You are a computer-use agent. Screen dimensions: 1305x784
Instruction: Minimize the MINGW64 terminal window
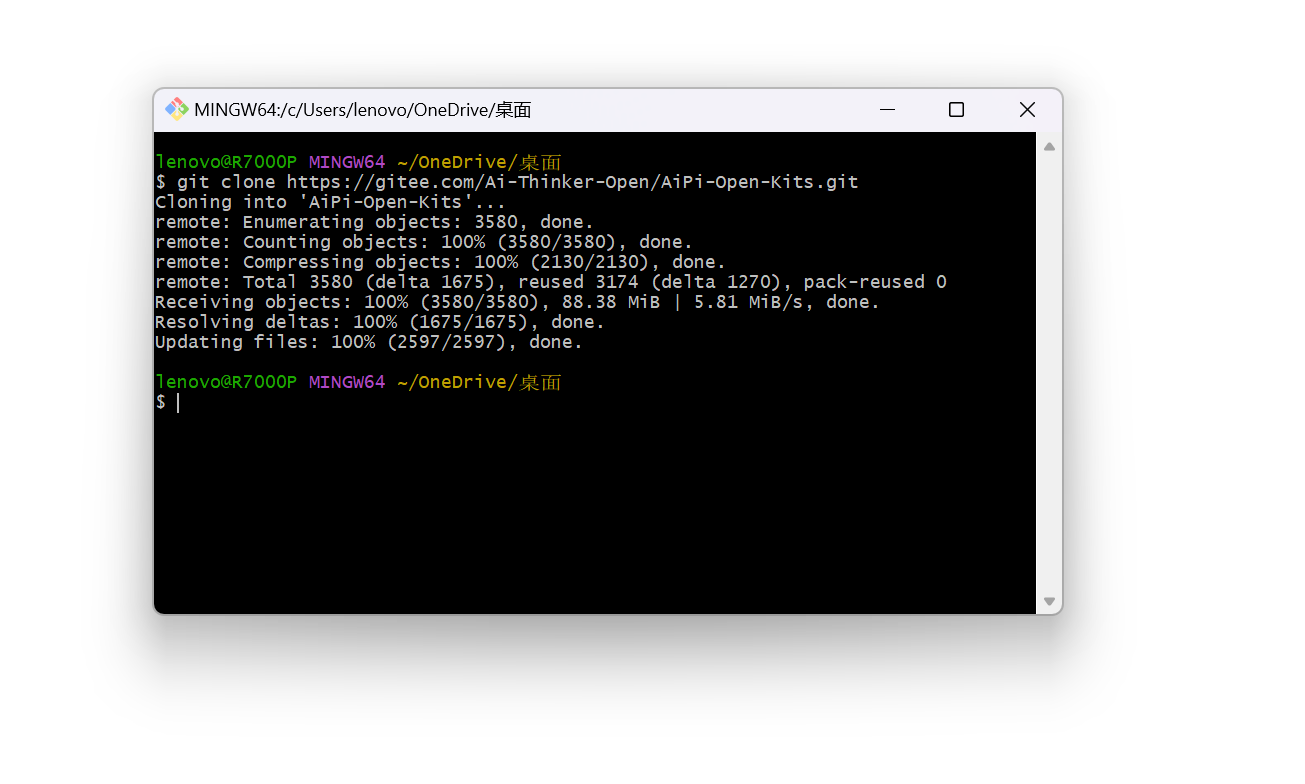tap(886, 110)
